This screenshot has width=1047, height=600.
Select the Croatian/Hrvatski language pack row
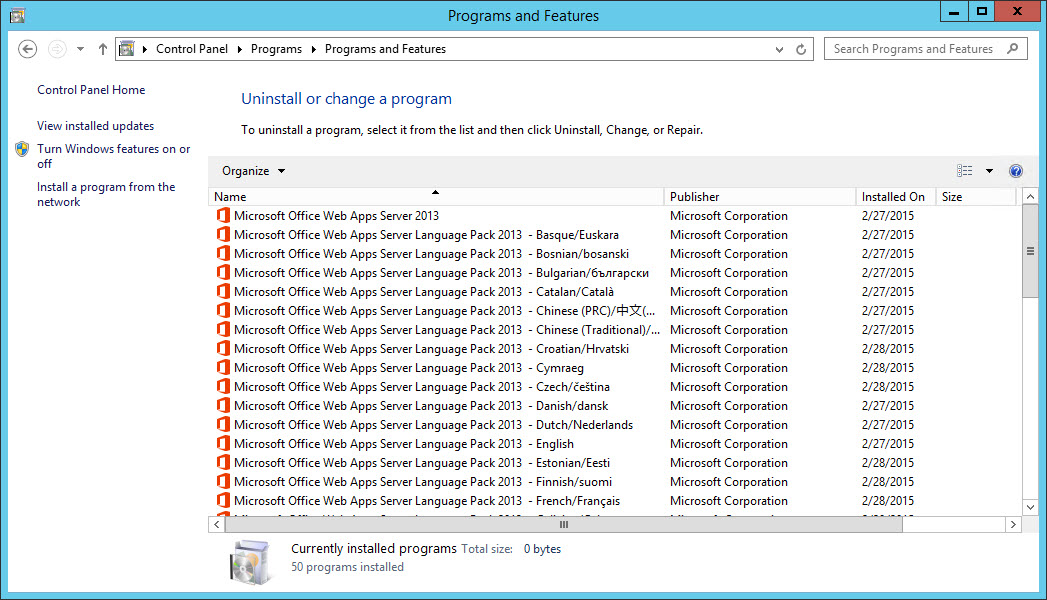614,349
